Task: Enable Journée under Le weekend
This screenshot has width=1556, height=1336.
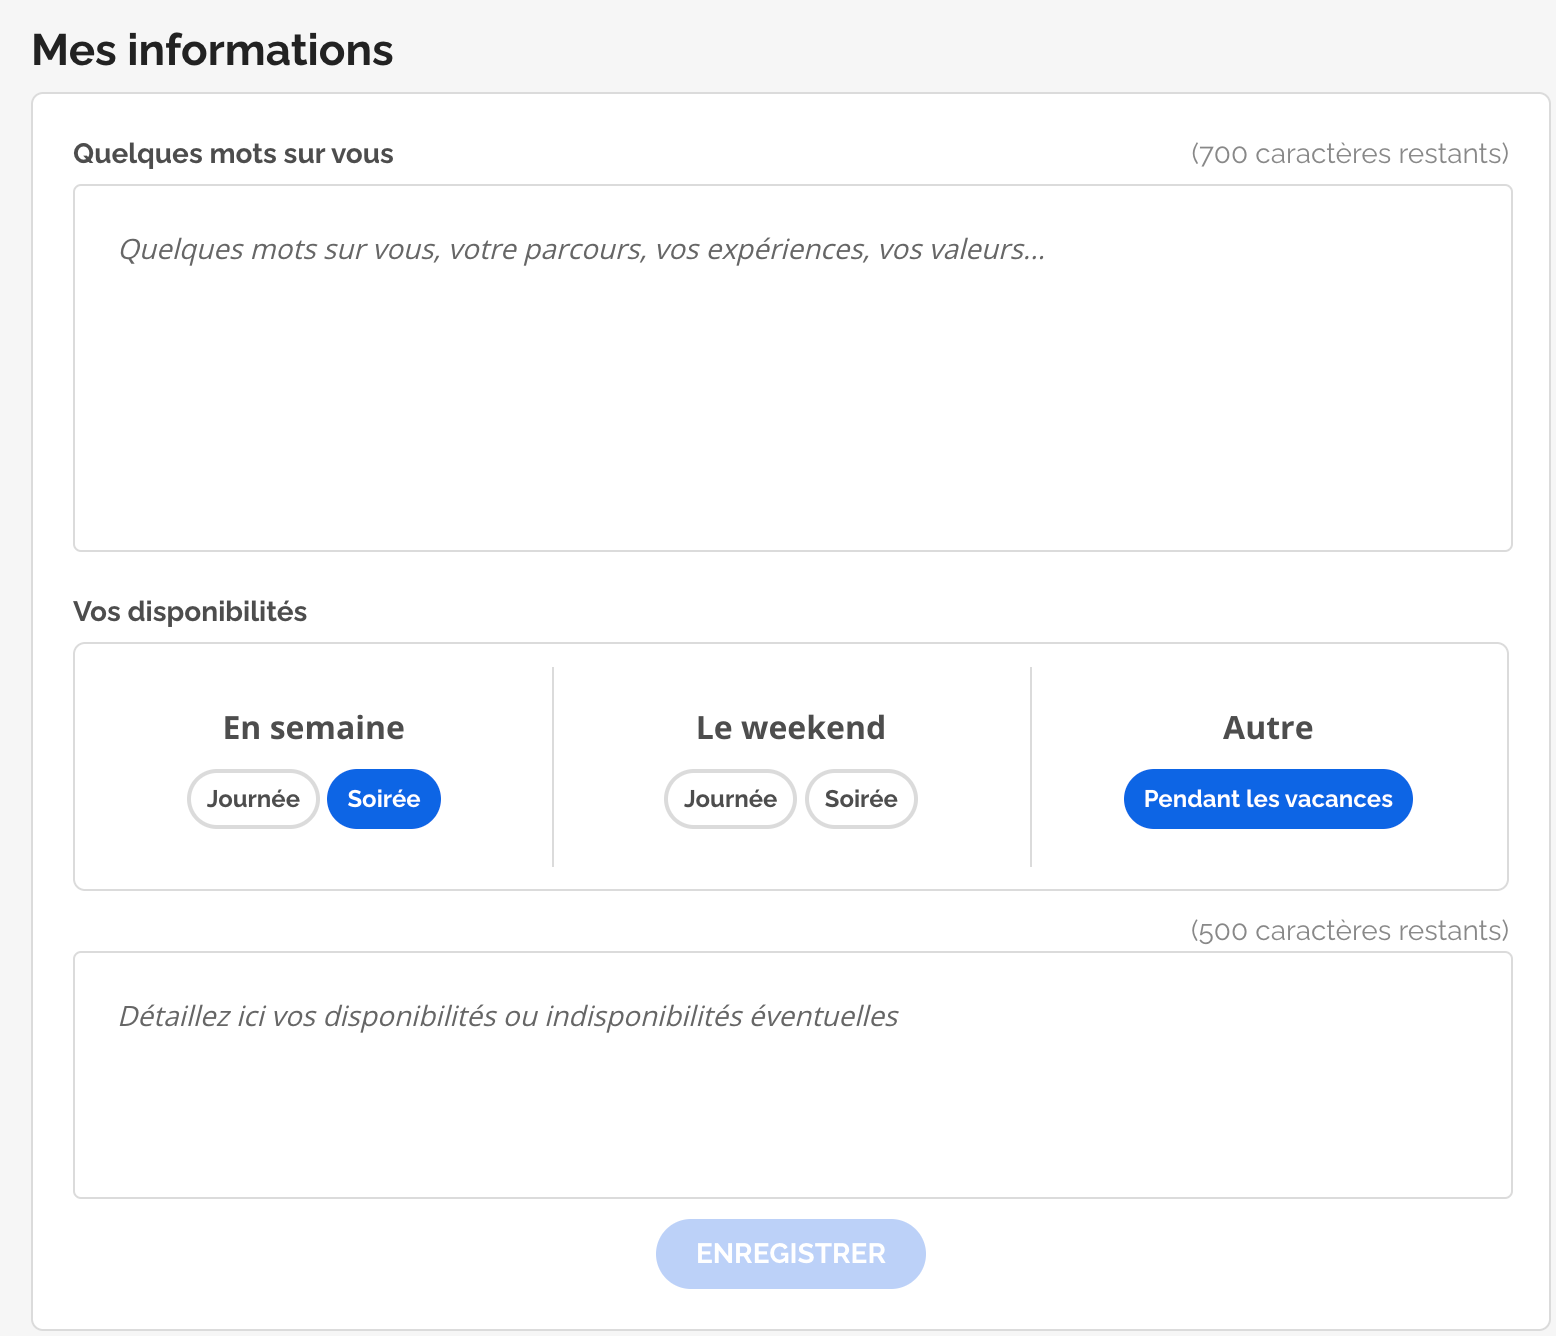Action: [730, 799]
